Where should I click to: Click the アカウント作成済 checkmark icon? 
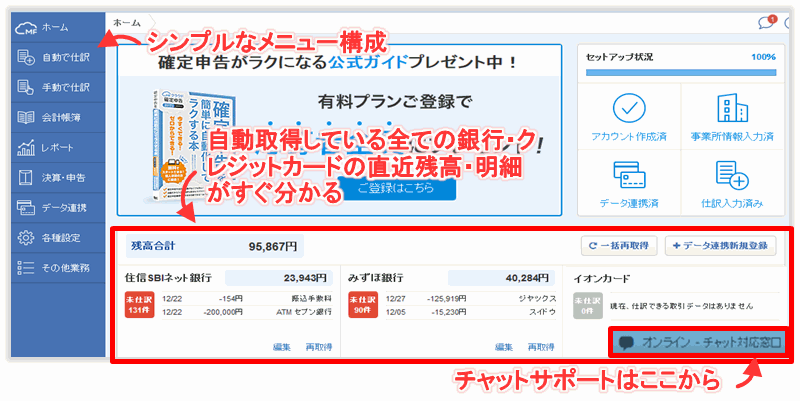pyautogui.click(x=629, y=108)
